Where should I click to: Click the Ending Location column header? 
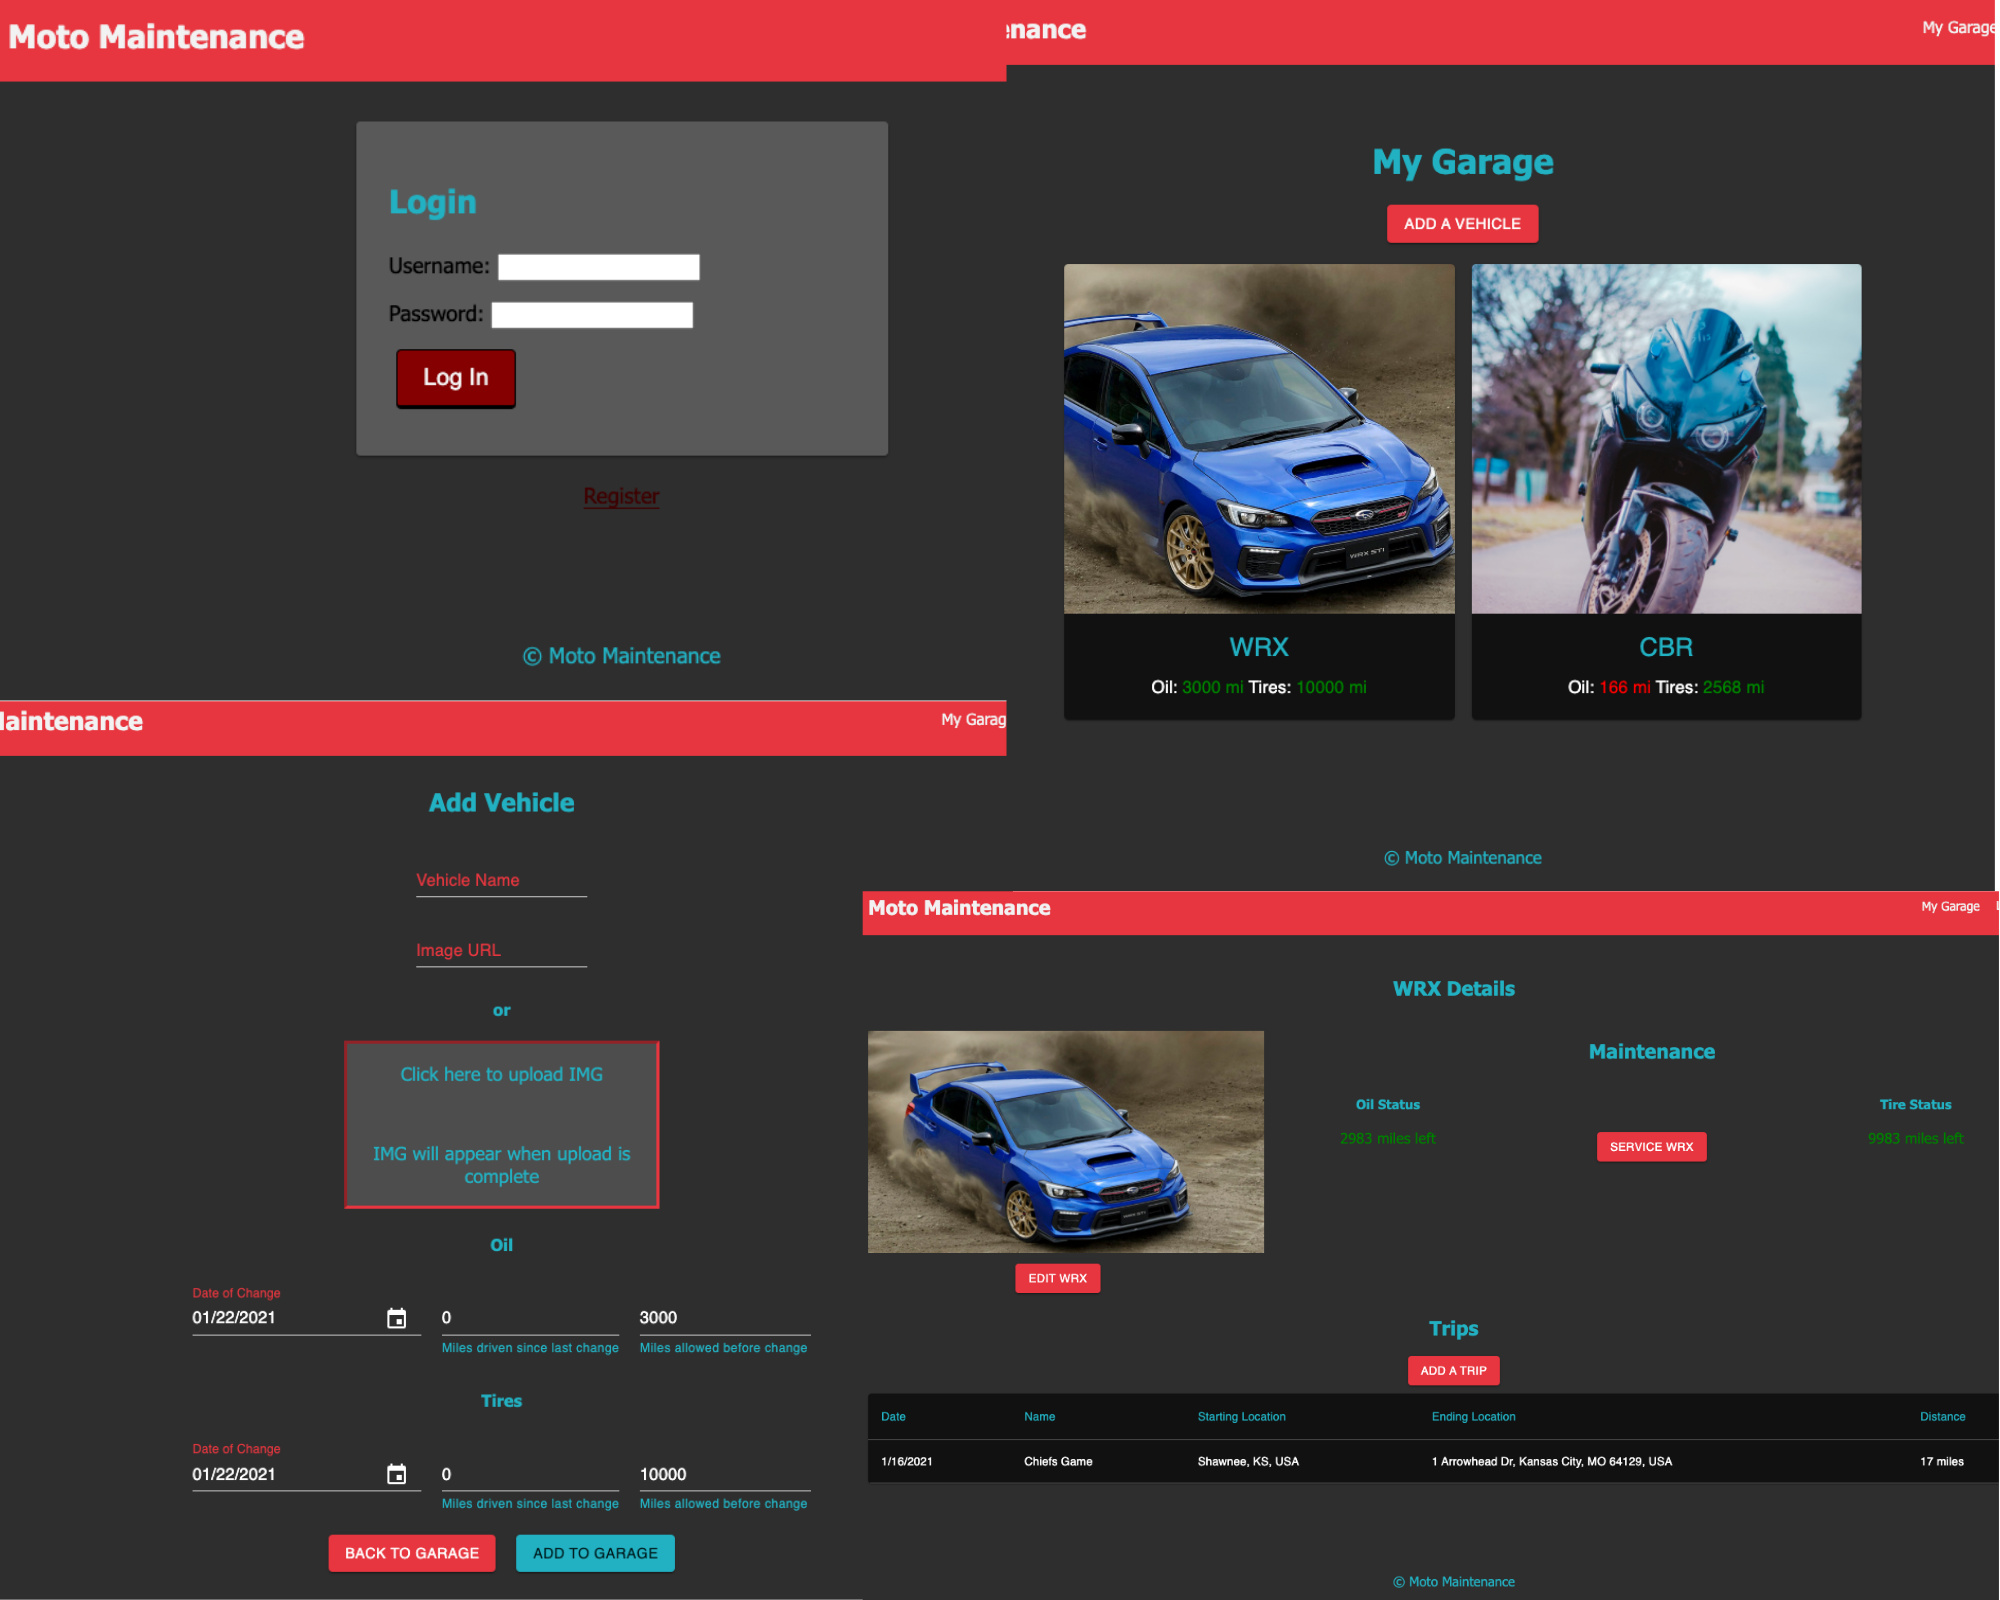tap(1473, 1417)
